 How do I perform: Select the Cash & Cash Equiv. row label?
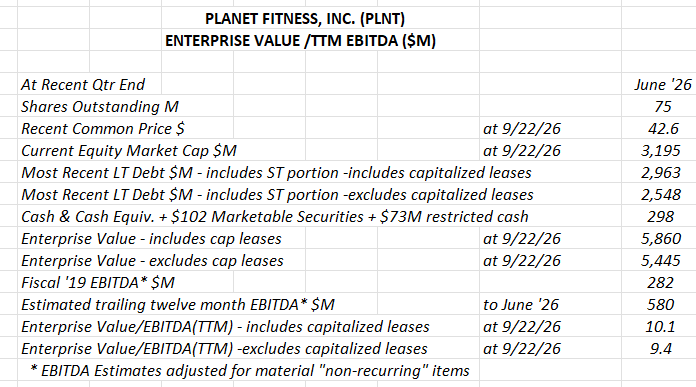coord(275,217)
